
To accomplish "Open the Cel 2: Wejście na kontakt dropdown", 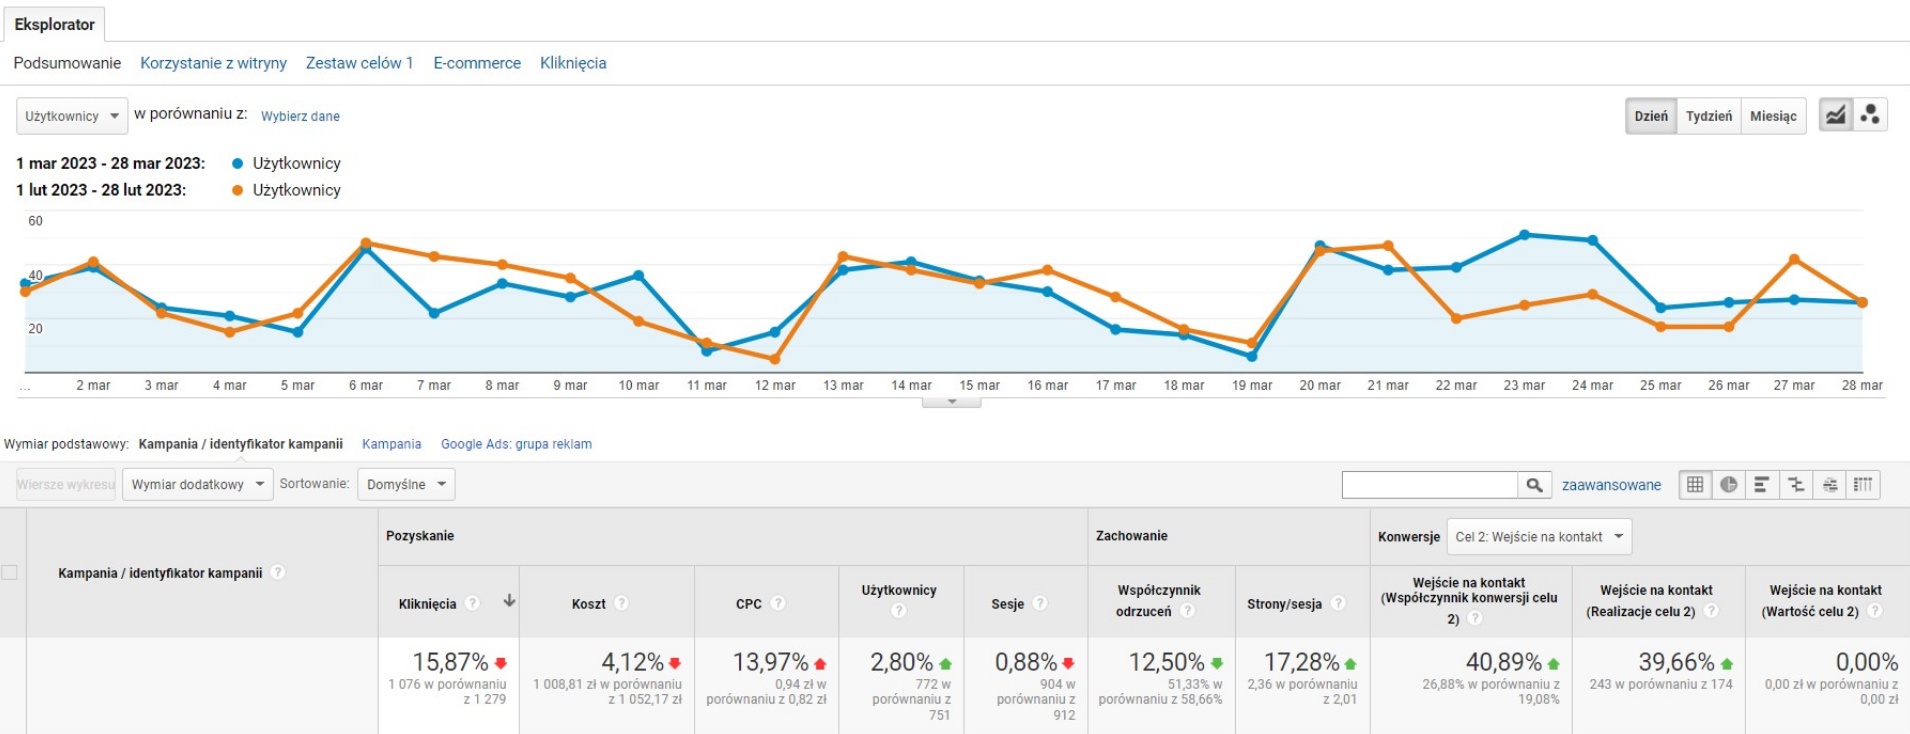I will tap(1539, 537).
